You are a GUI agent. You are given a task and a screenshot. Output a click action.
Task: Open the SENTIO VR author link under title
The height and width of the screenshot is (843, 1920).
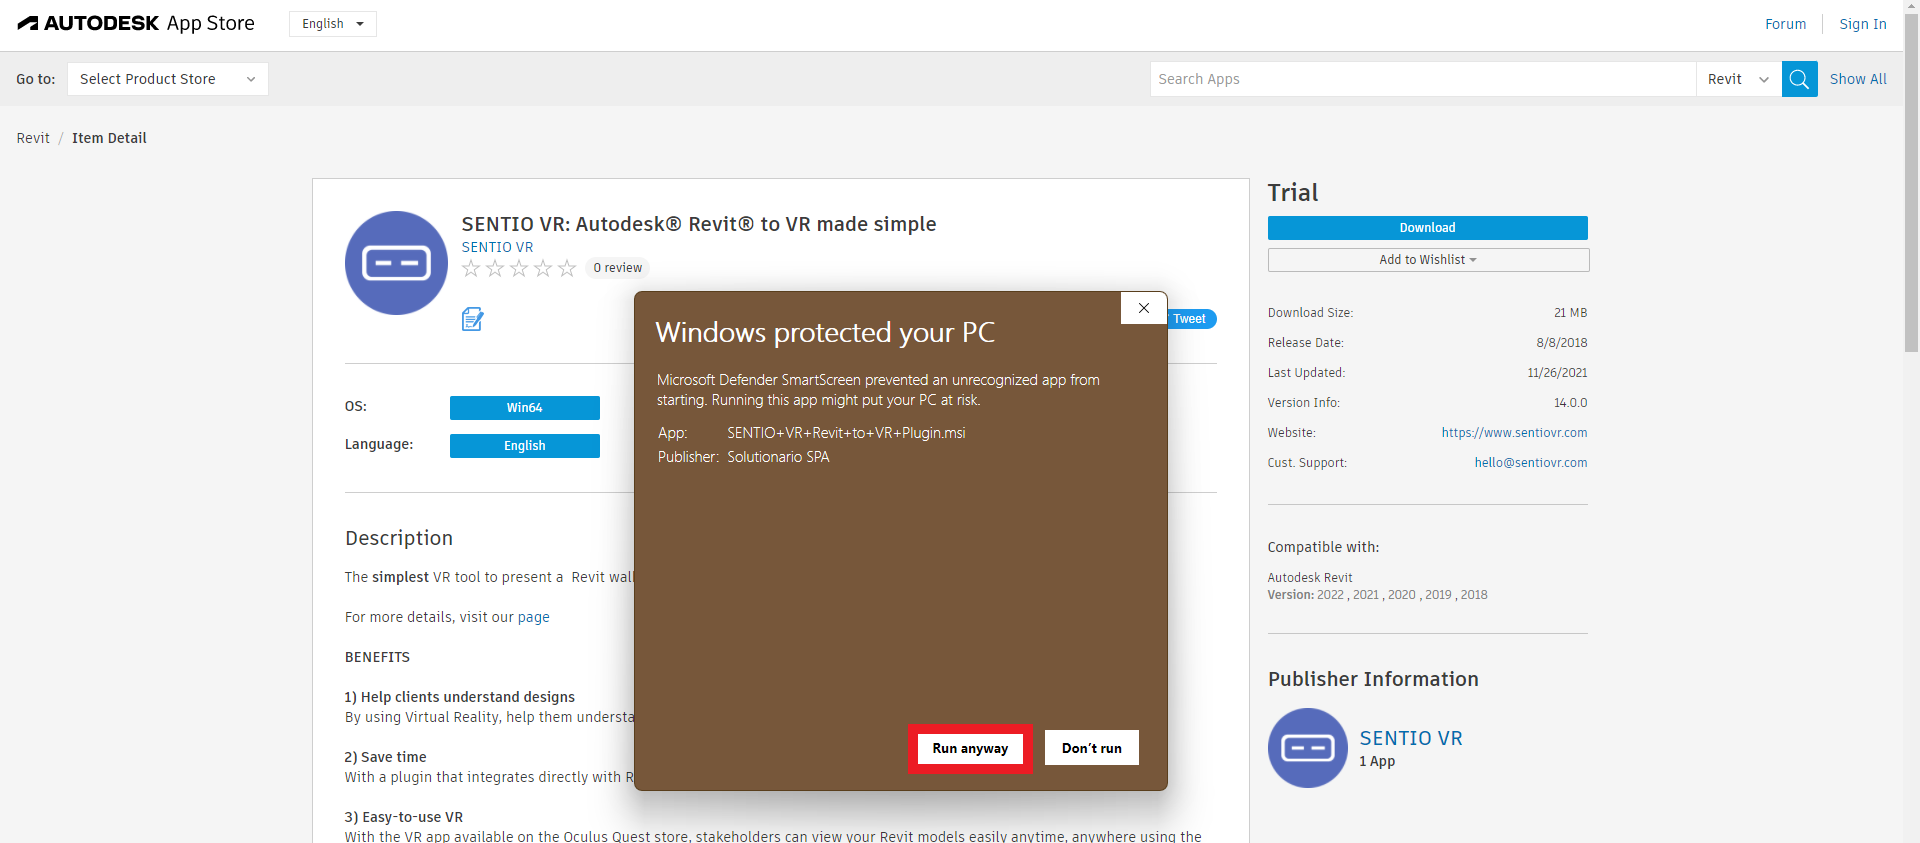[x=497, y=247]
